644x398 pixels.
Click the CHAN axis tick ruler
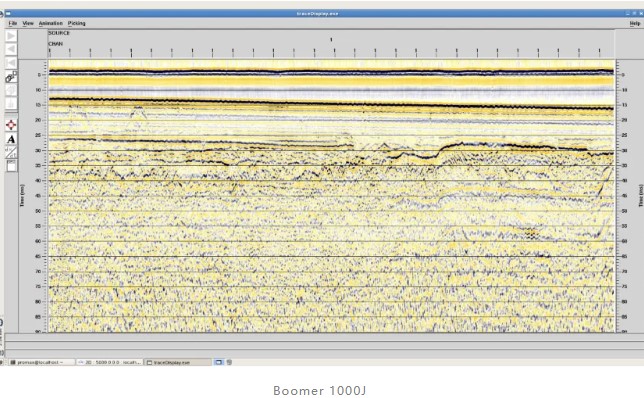pyautogui.click(x=331, y=53)
